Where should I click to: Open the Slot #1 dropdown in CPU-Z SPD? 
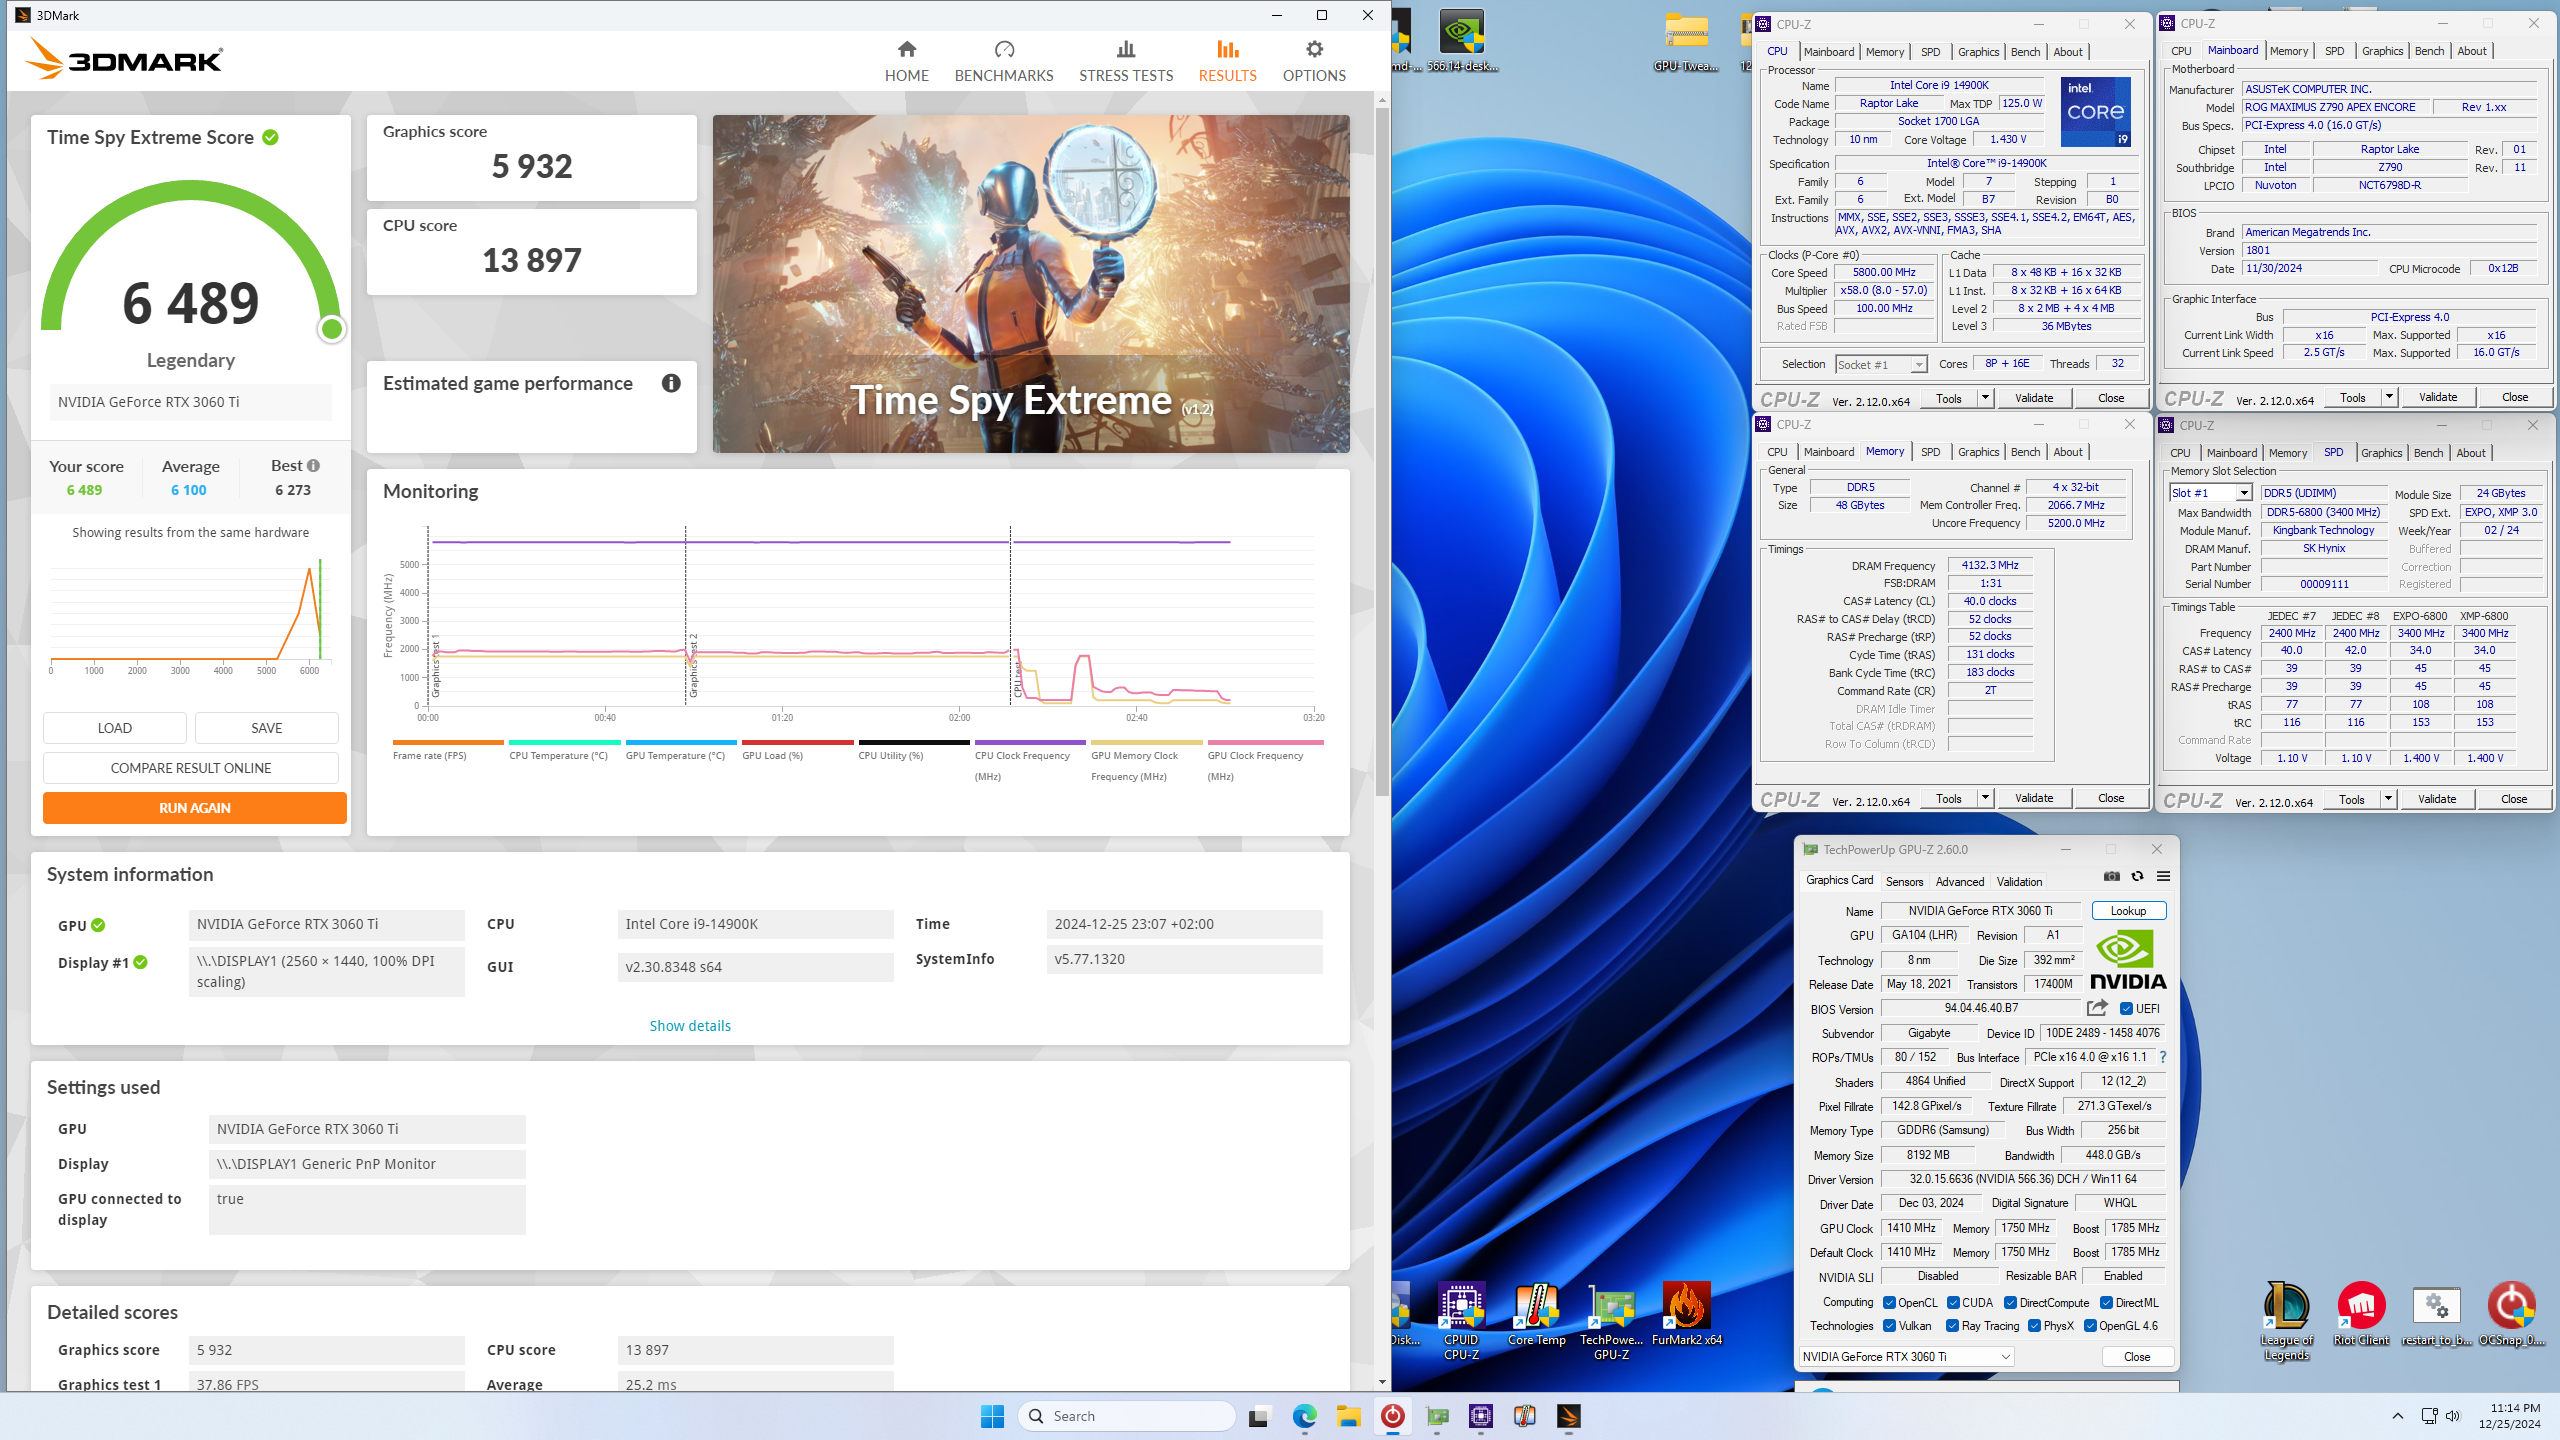2211,493
